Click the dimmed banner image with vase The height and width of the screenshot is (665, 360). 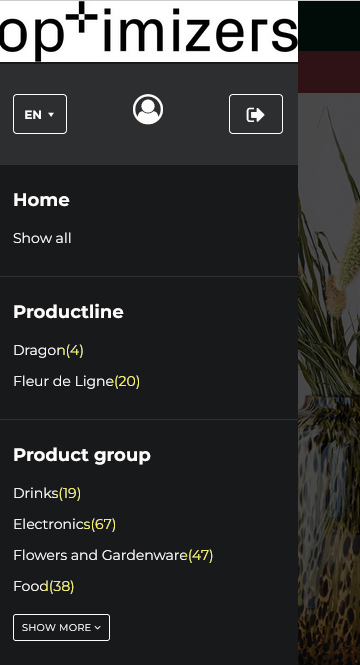[x=329, y=379]
